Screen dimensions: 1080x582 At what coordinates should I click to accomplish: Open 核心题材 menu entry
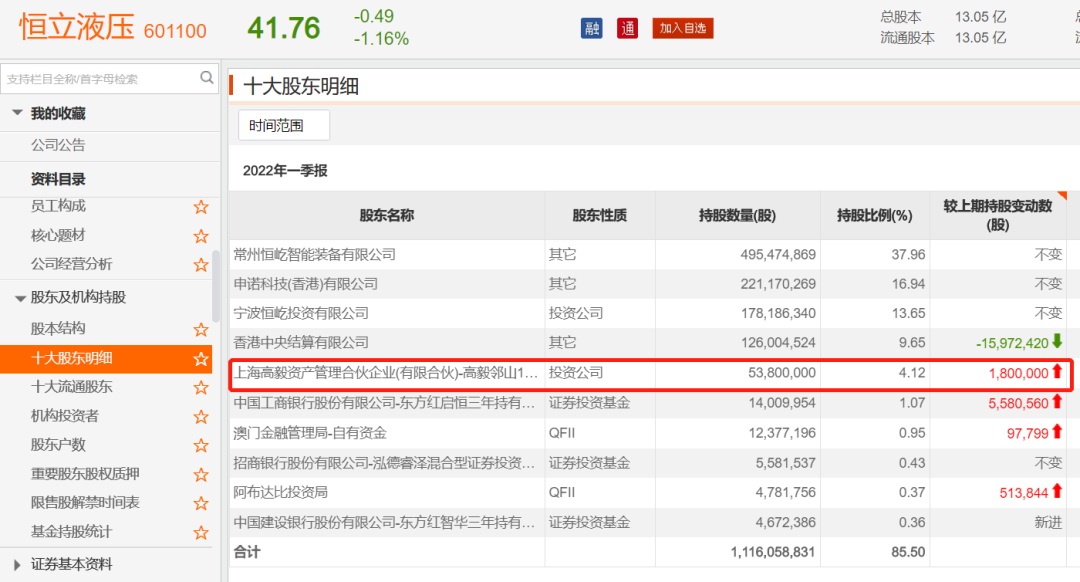58,235
